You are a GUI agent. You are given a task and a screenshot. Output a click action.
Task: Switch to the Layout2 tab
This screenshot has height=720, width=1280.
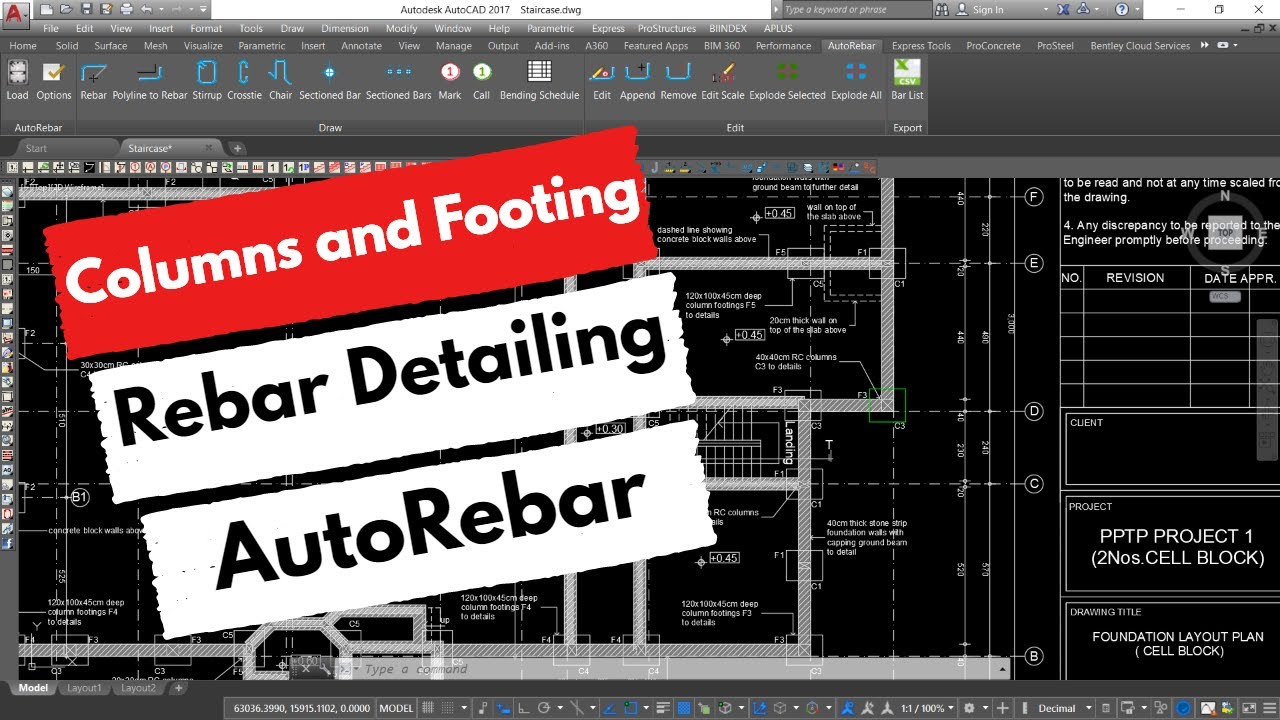(x=138, y=688)
